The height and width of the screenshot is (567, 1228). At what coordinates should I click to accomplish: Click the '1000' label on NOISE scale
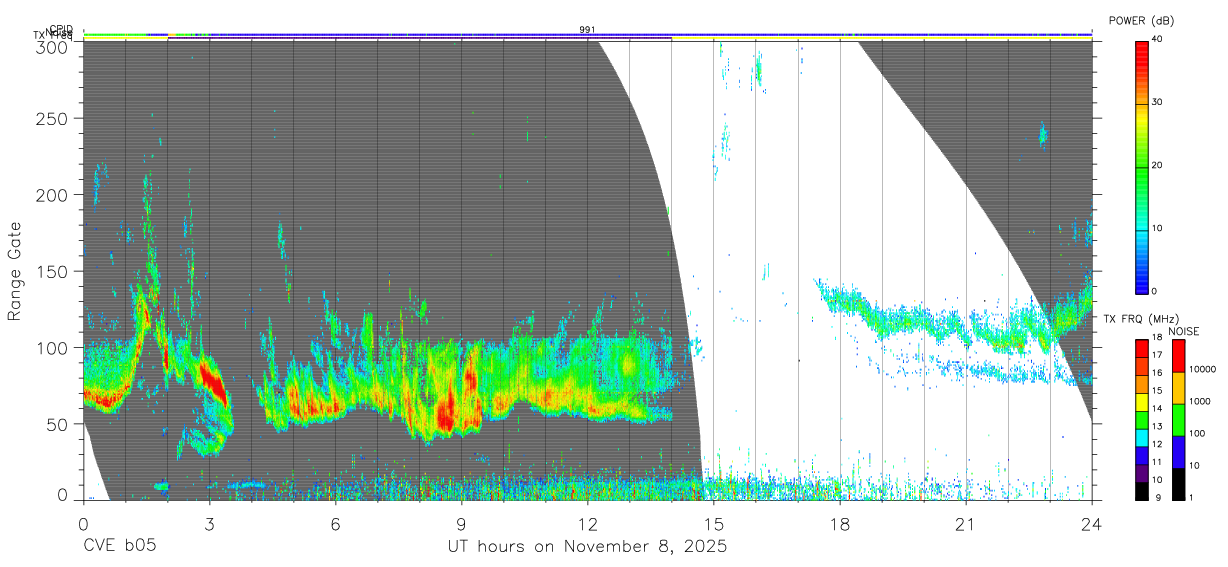(x=1199, y=404)
